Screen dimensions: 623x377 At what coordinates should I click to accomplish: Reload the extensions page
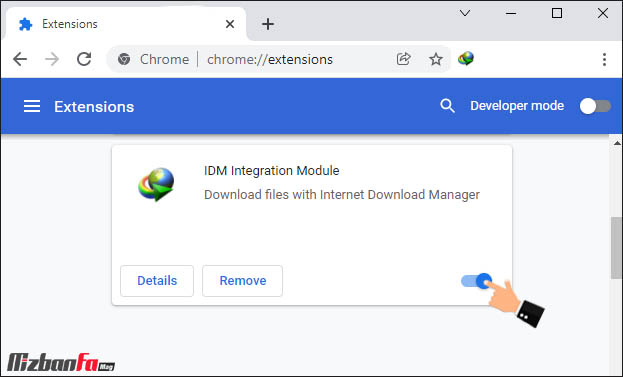[x=84, y=59]
